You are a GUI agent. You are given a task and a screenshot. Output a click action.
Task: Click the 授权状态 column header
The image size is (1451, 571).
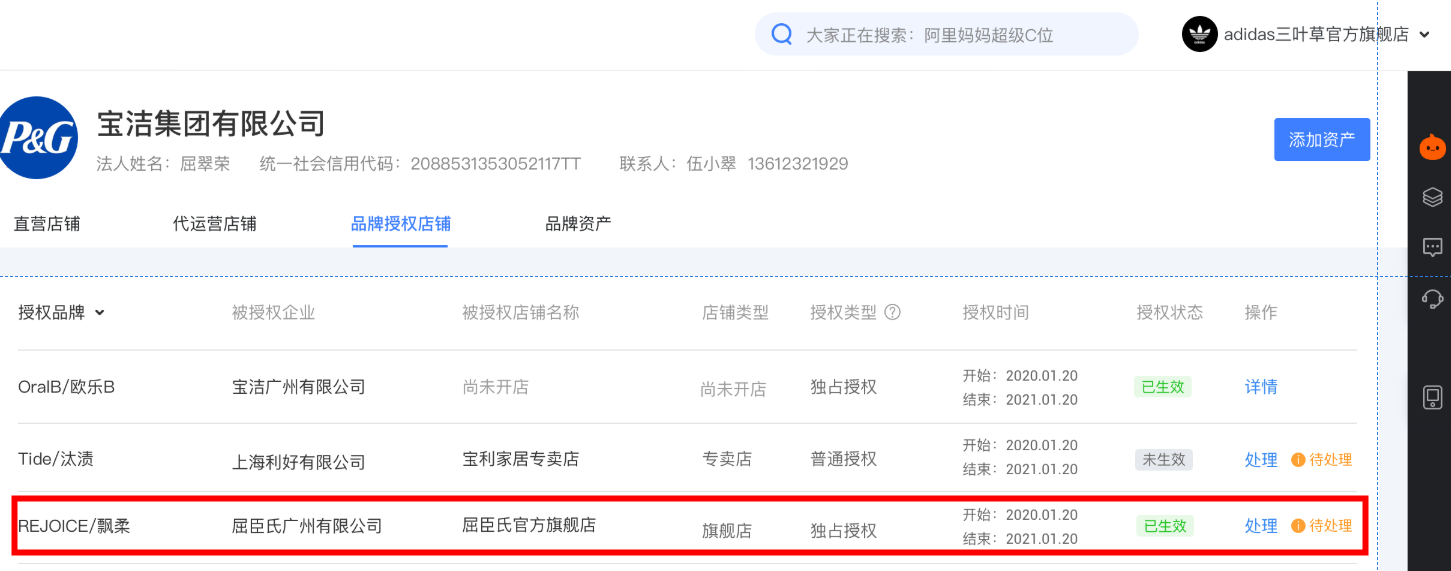pyautogui.click(x=1170, y=313)
